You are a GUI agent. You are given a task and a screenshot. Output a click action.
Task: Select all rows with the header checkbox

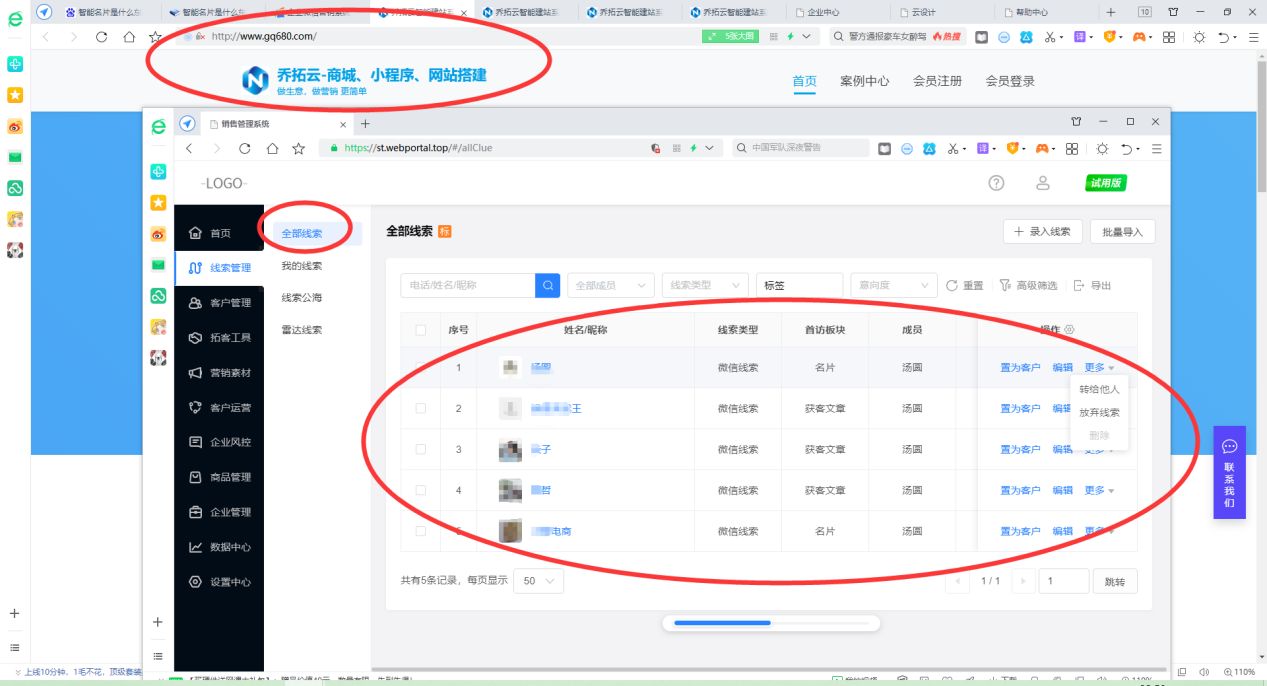[420, 330]
